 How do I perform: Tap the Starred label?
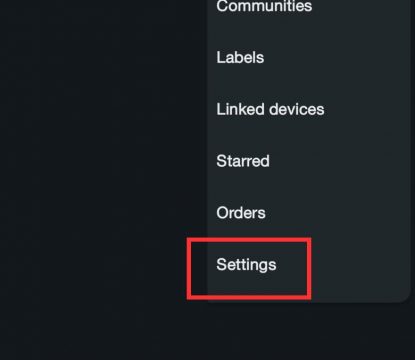(x=243, y=161)
